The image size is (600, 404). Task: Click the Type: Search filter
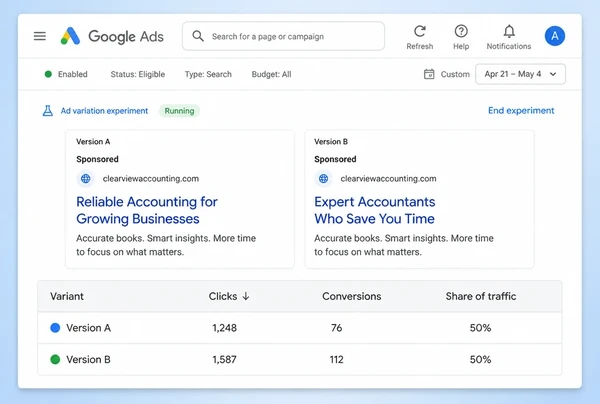[208, 74]
